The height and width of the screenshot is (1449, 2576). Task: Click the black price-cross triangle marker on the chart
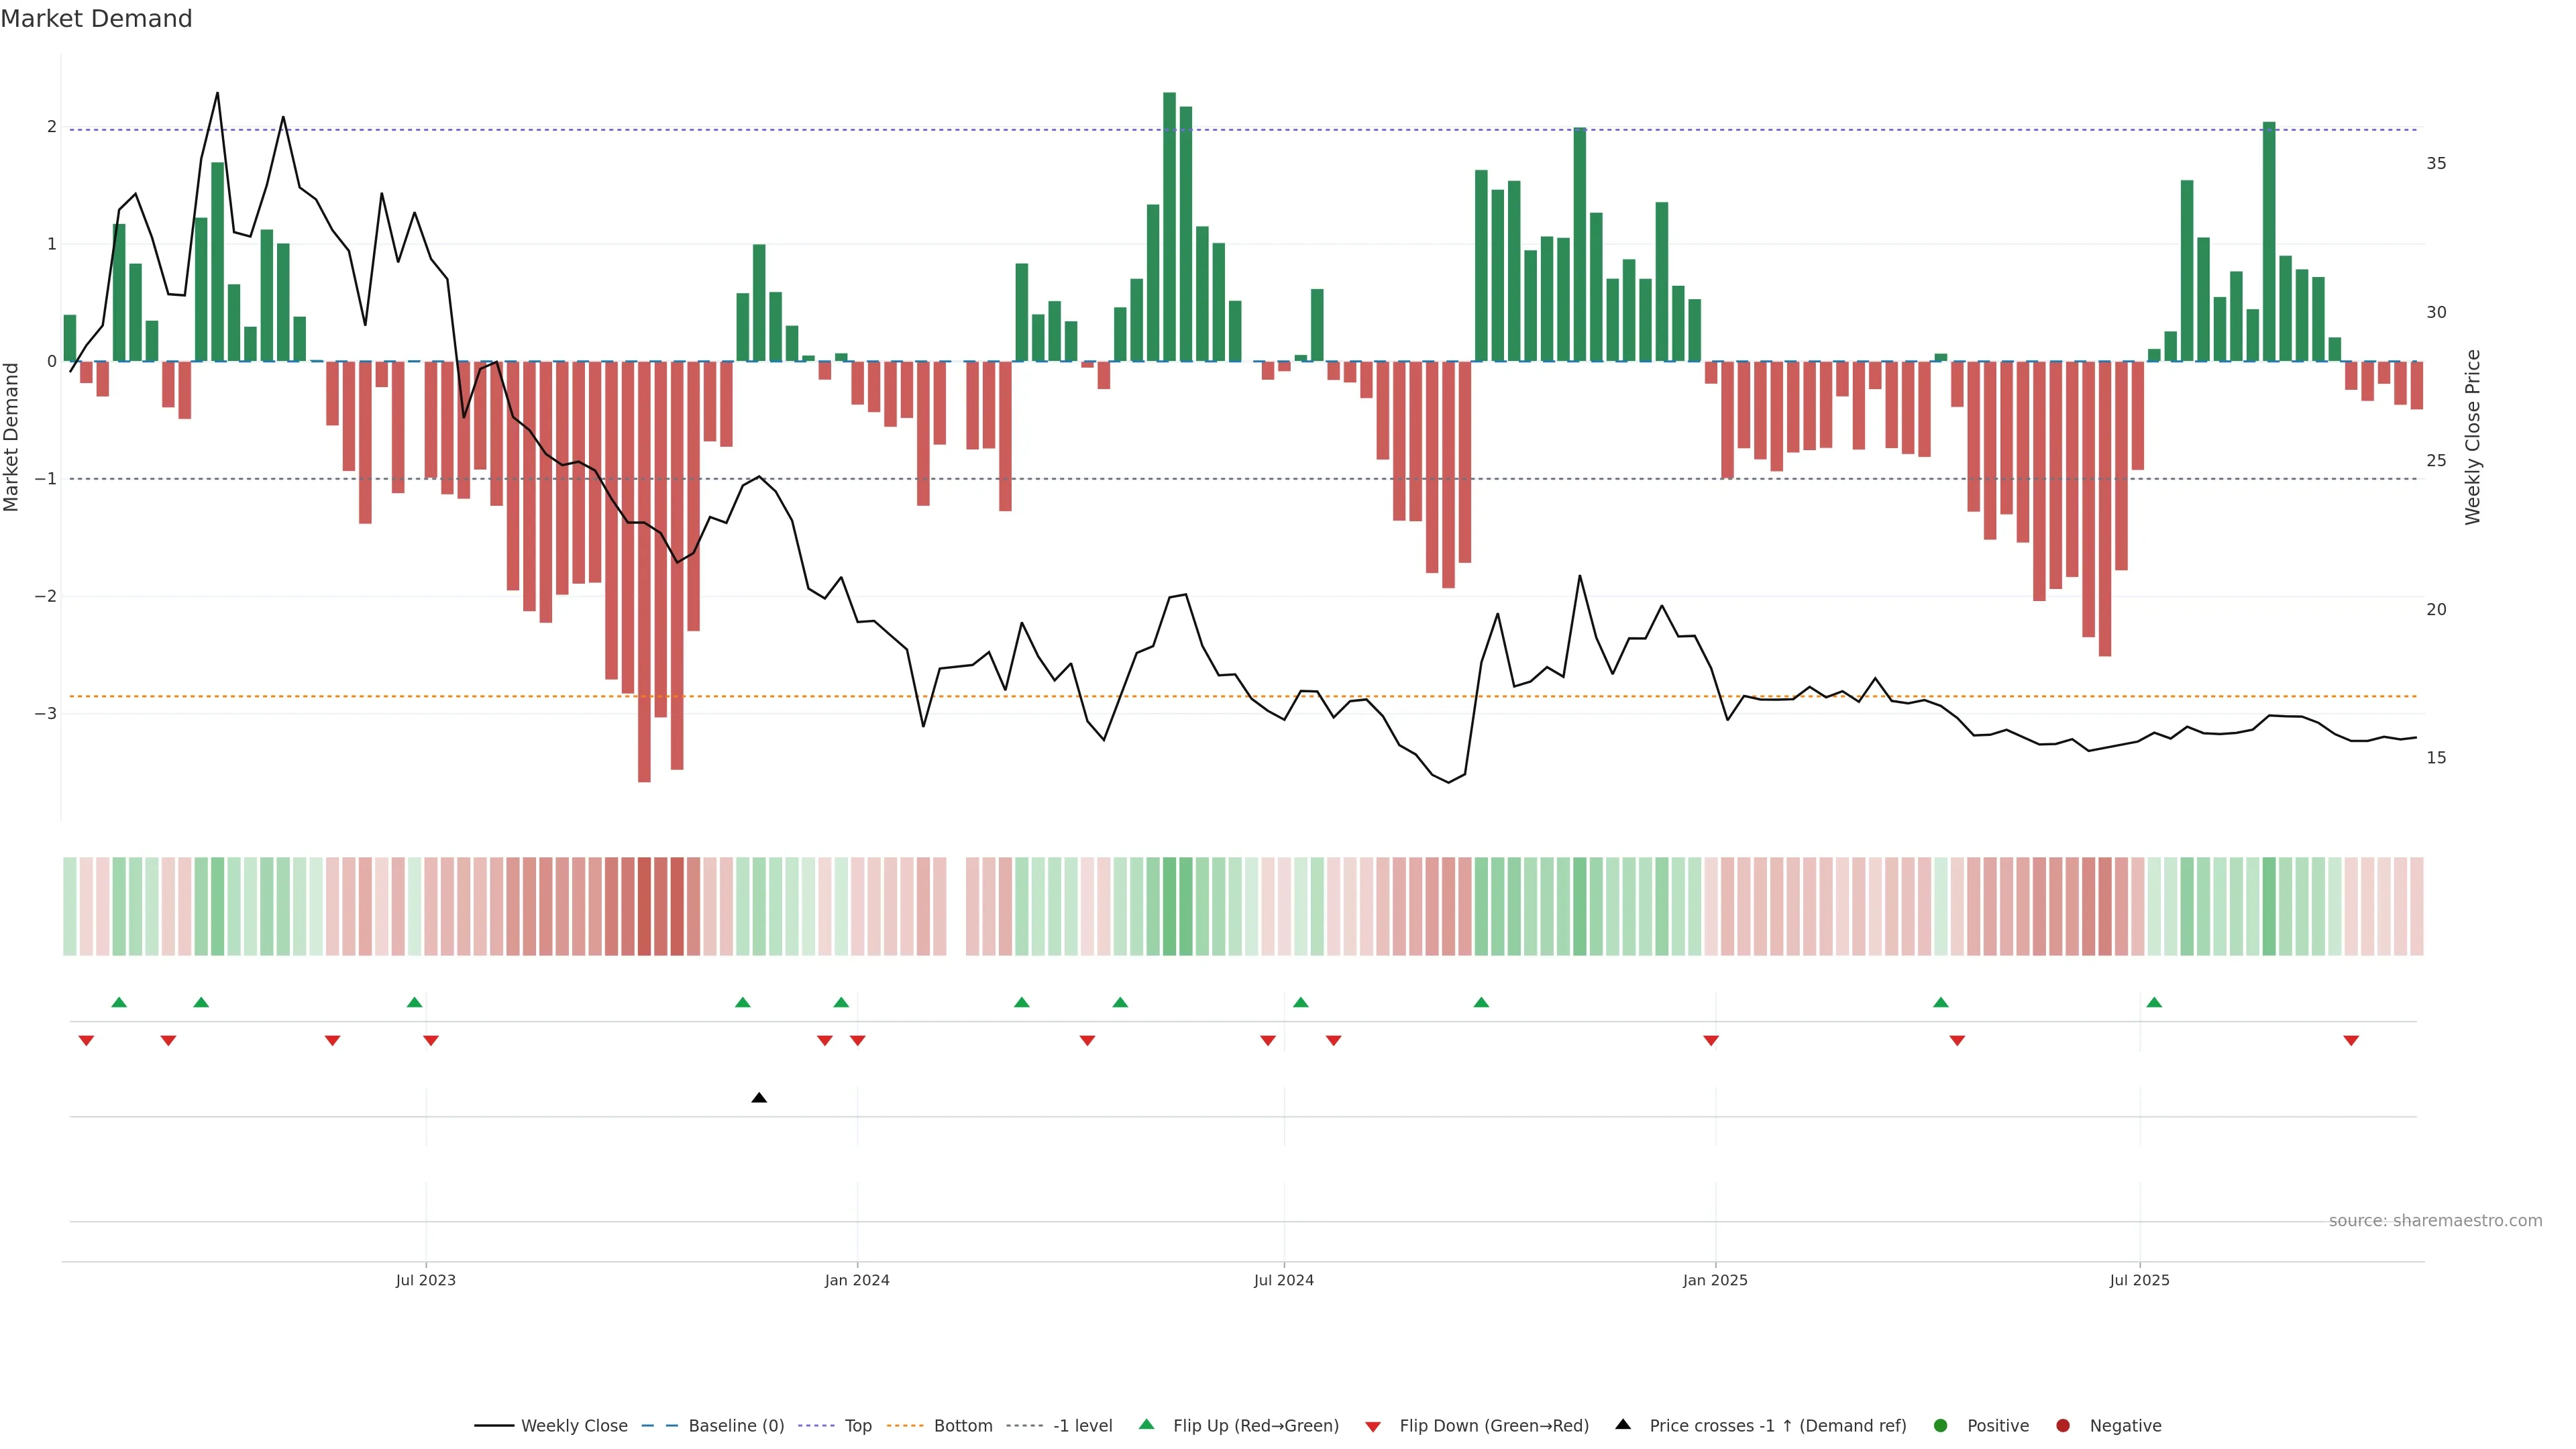pos(759,1098)
